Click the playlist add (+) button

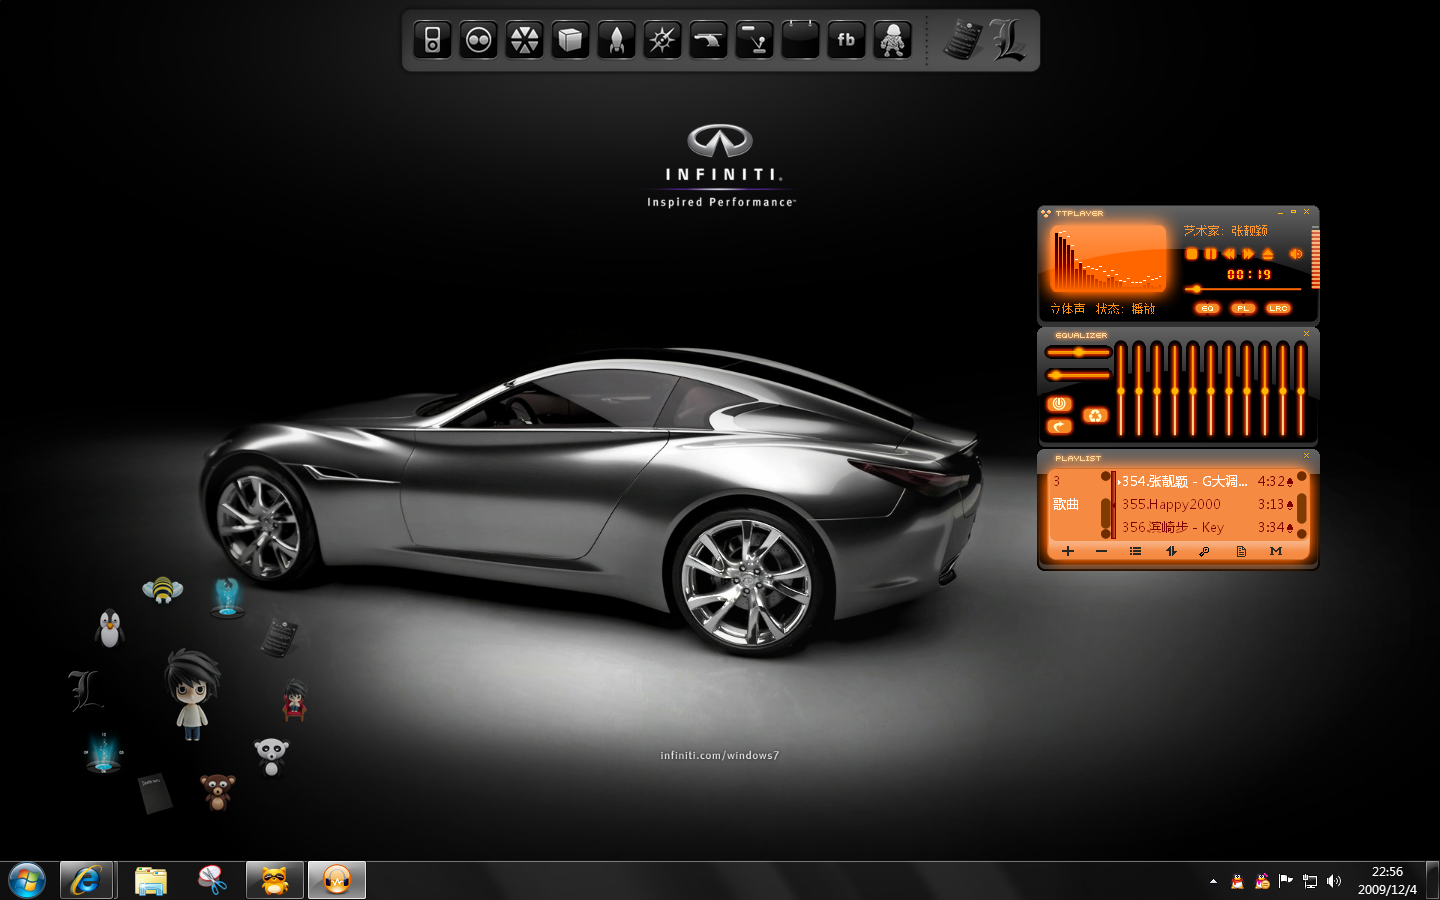(x=1067, y=551)
